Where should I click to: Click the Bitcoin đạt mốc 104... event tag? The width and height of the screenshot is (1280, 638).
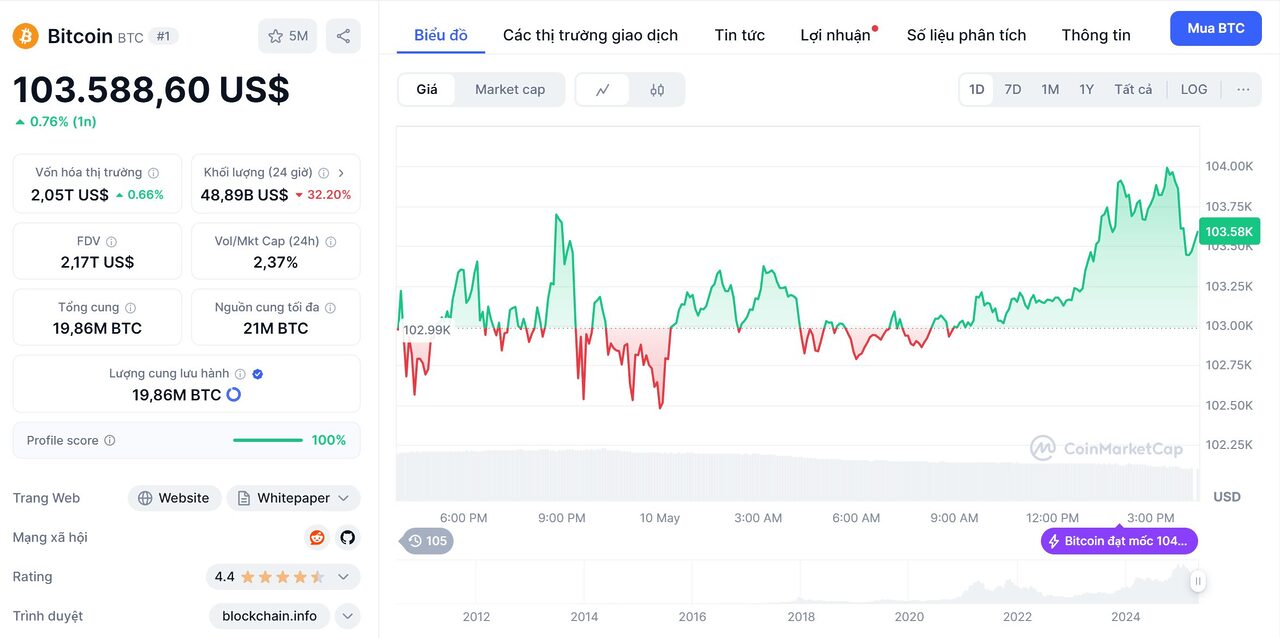coord(1119,541)
